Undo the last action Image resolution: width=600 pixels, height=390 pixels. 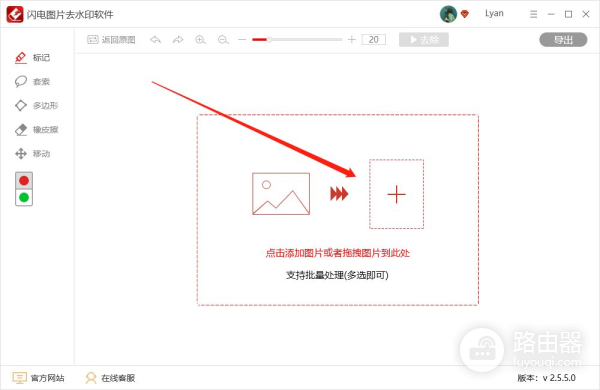[x=155, y=40]
